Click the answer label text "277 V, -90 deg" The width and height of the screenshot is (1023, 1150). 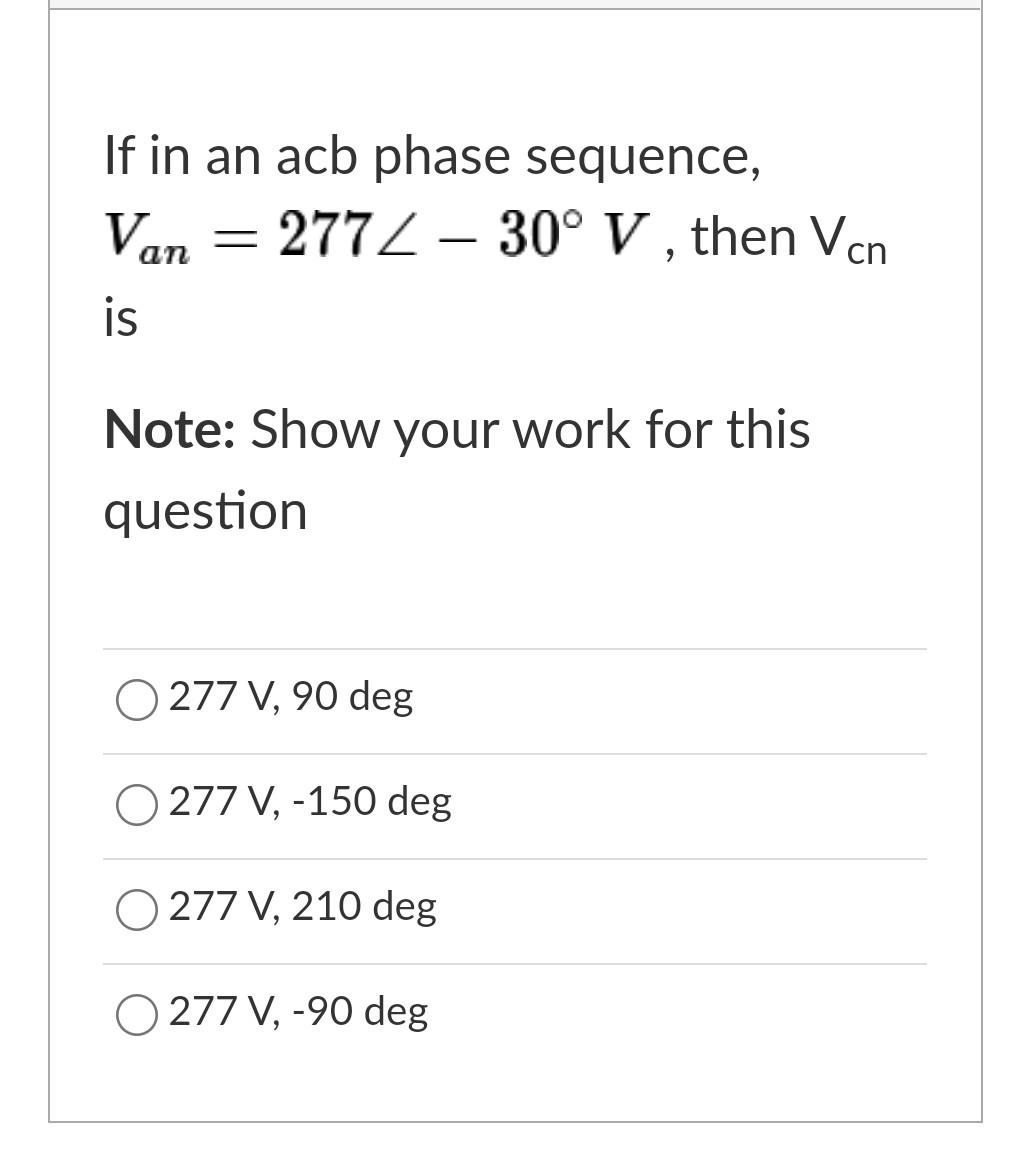(x=297, y=1012)
